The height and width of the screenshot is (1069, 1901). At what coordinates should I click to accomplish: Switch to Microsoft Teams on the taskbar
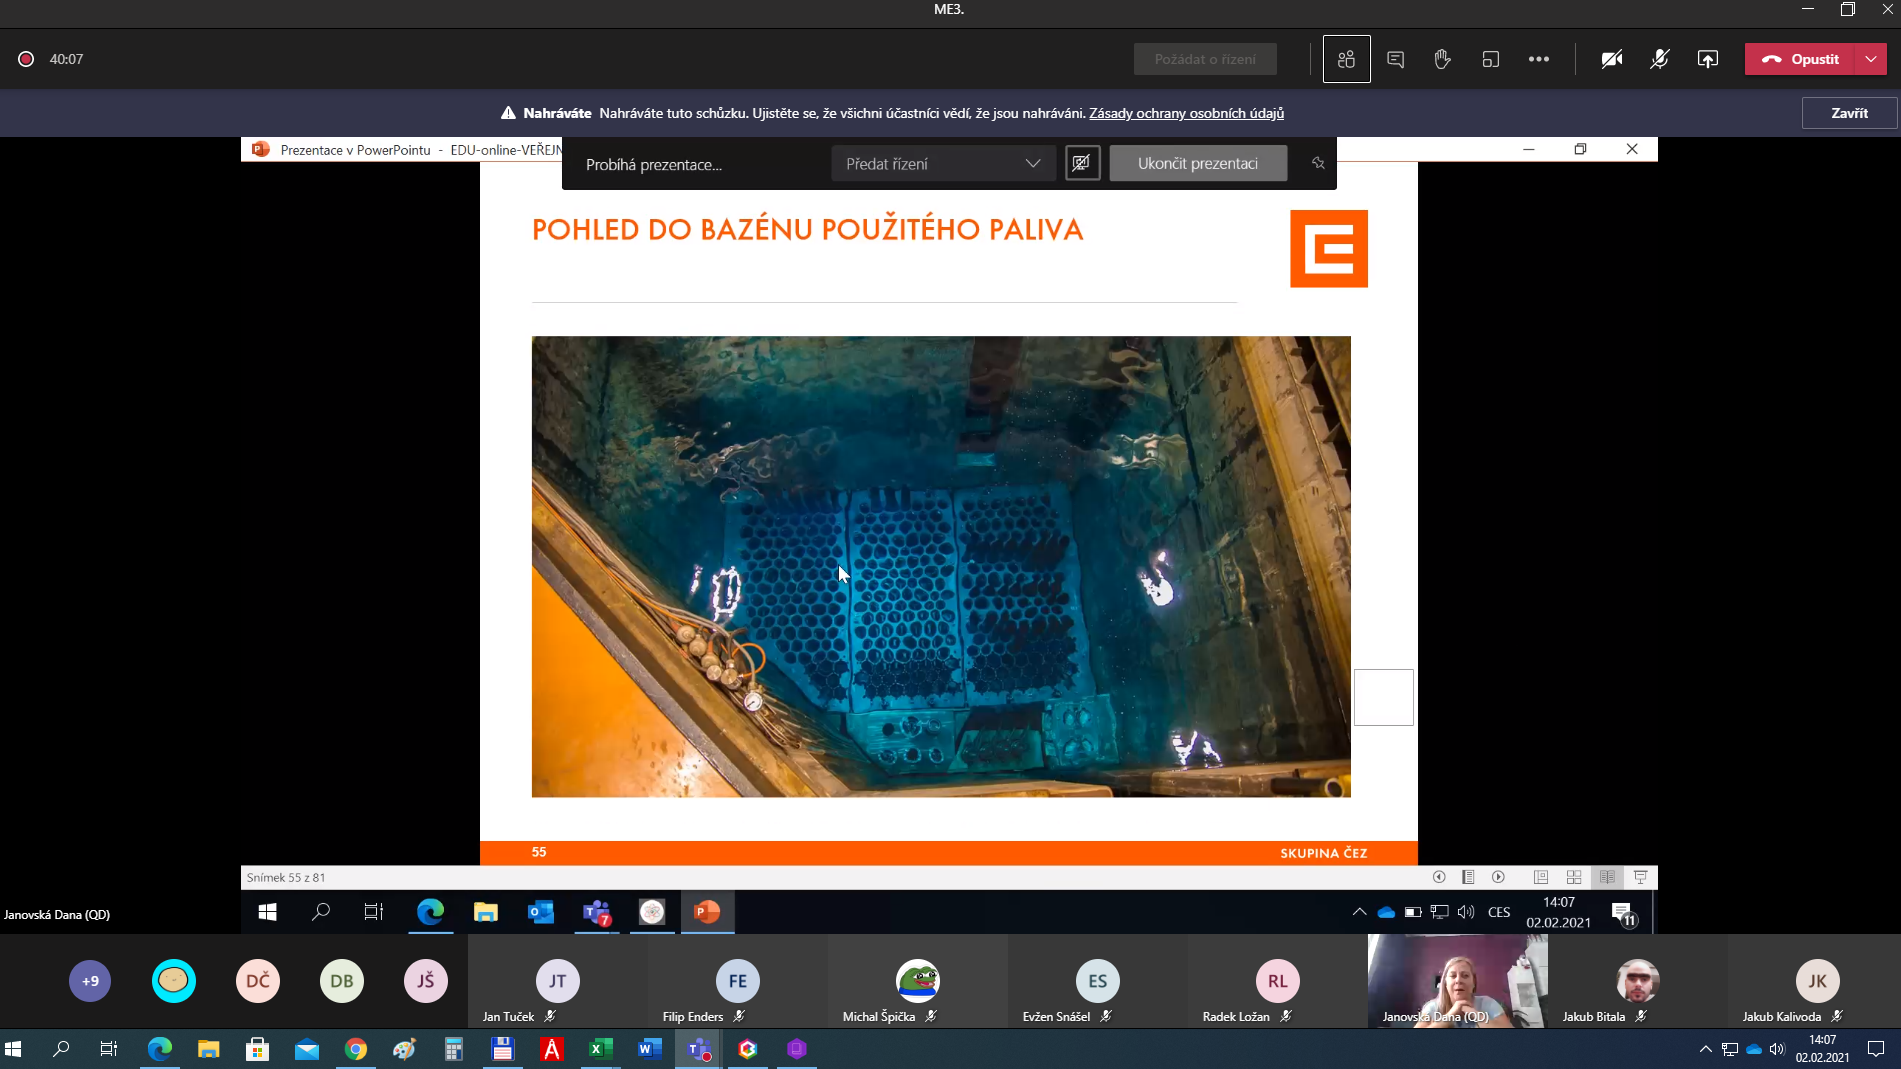[x=698, y=1049]
